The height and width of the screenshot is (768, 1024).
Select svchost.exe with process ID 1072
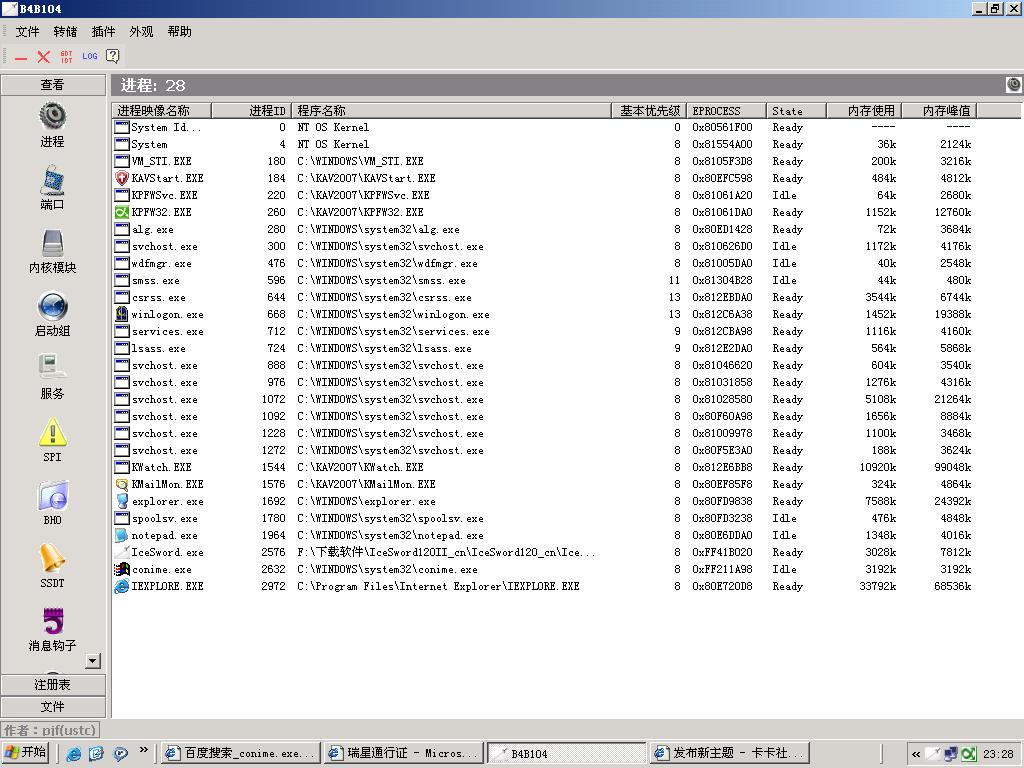tap(543, 399)
